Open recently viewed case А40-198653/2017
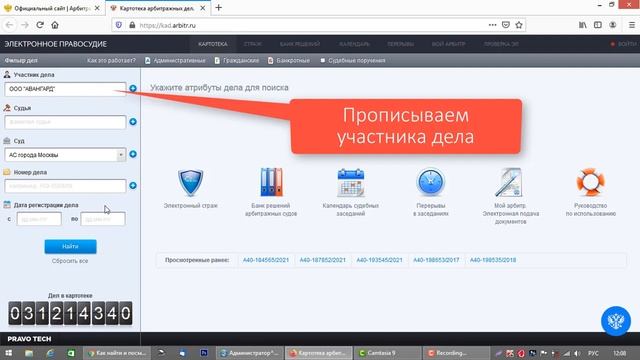 [x=436, y=260]
